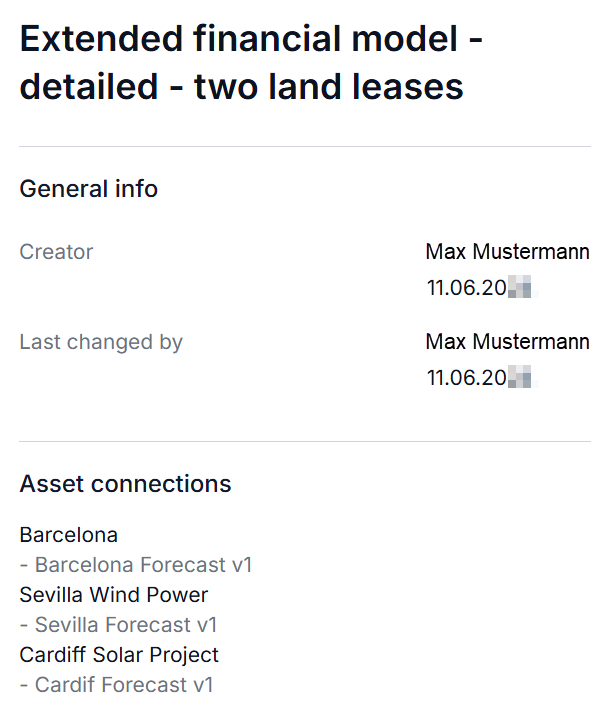This screenshot has height=720, width=610.
Task: Click the Last changed by label
Action: tap(101, 342)
